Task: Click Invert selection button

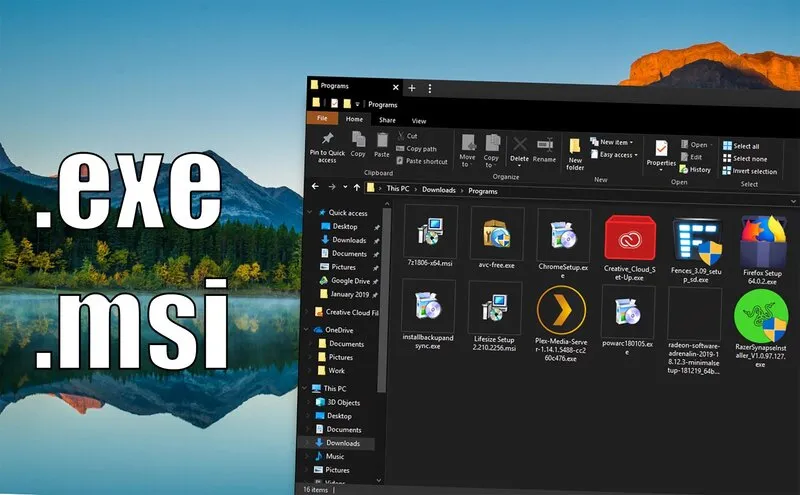Action: [x=754, y=171]
